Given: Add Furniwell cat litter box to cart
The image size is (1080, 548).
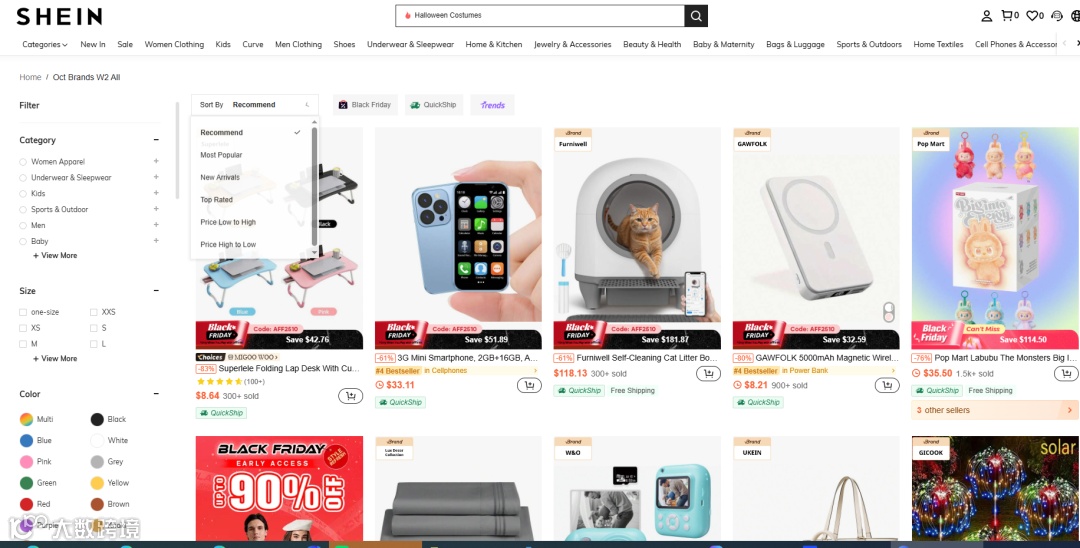Looking at the screenshot, I should click(x=708, y=374).
